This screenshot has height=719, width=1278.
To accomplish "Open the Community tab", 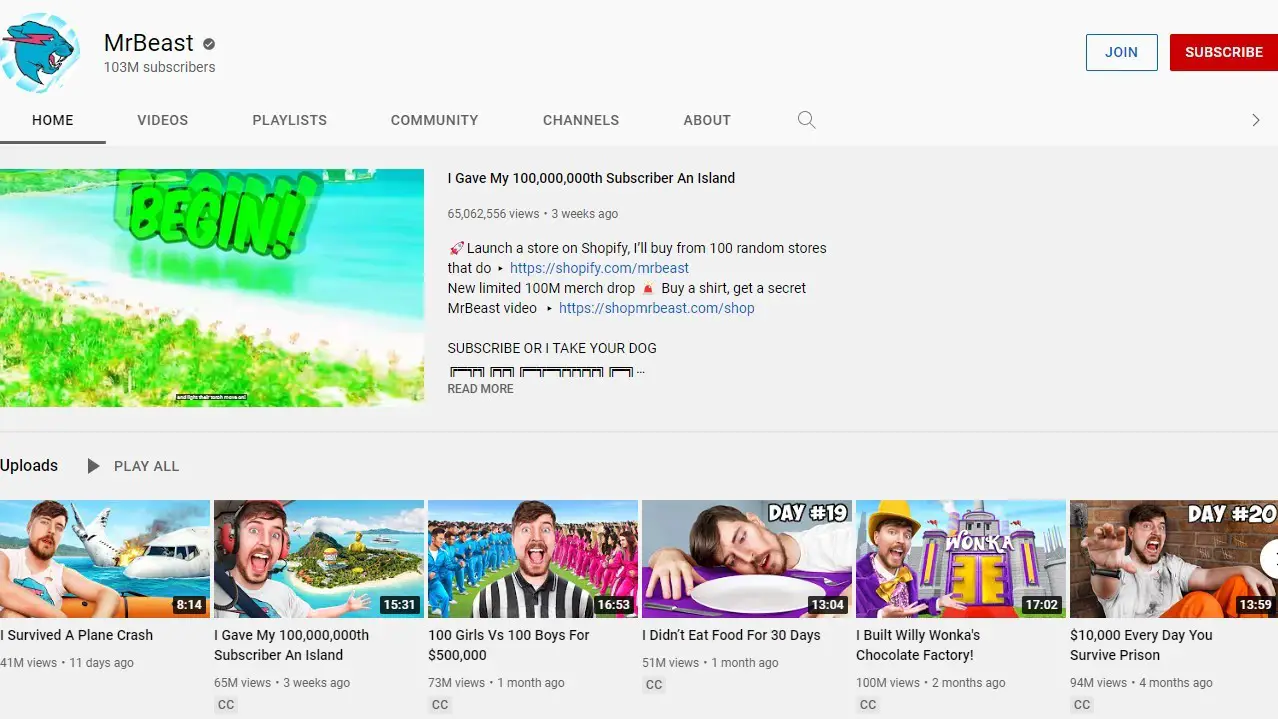I will [435, 120].
